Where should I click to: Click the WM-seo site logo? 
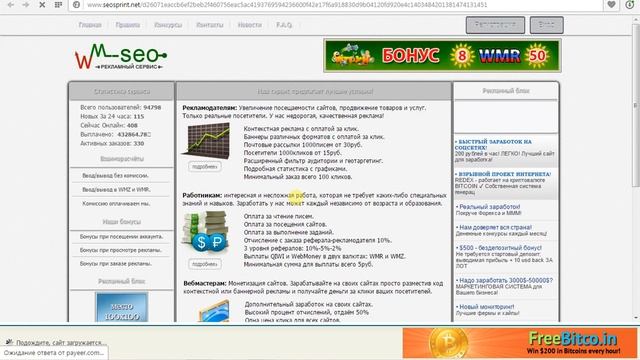120,56
